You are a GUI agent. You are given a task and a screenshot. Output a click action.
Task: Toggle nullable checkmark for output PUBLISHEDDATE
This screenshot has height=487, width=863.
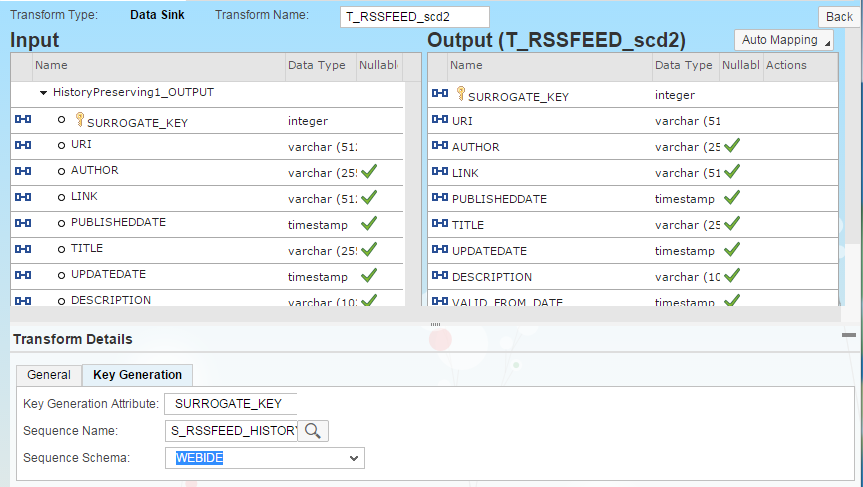click(732, 198)
